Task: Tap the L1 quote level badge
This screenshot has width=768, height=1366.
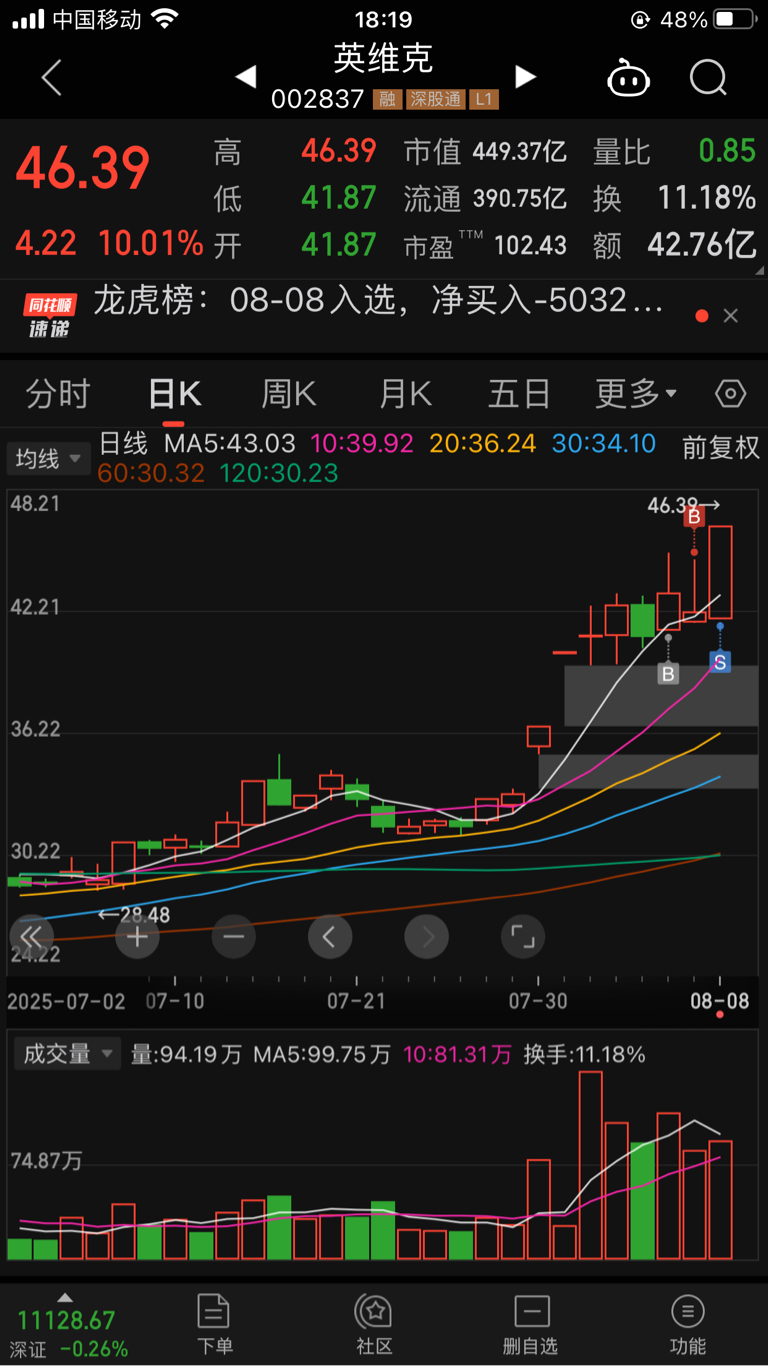Action: point(484,100)
